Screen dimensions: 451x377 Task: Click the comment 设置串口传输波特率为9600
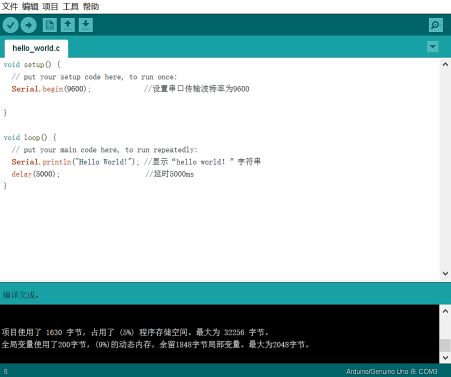pyautogui.click(x=197, y=89)
